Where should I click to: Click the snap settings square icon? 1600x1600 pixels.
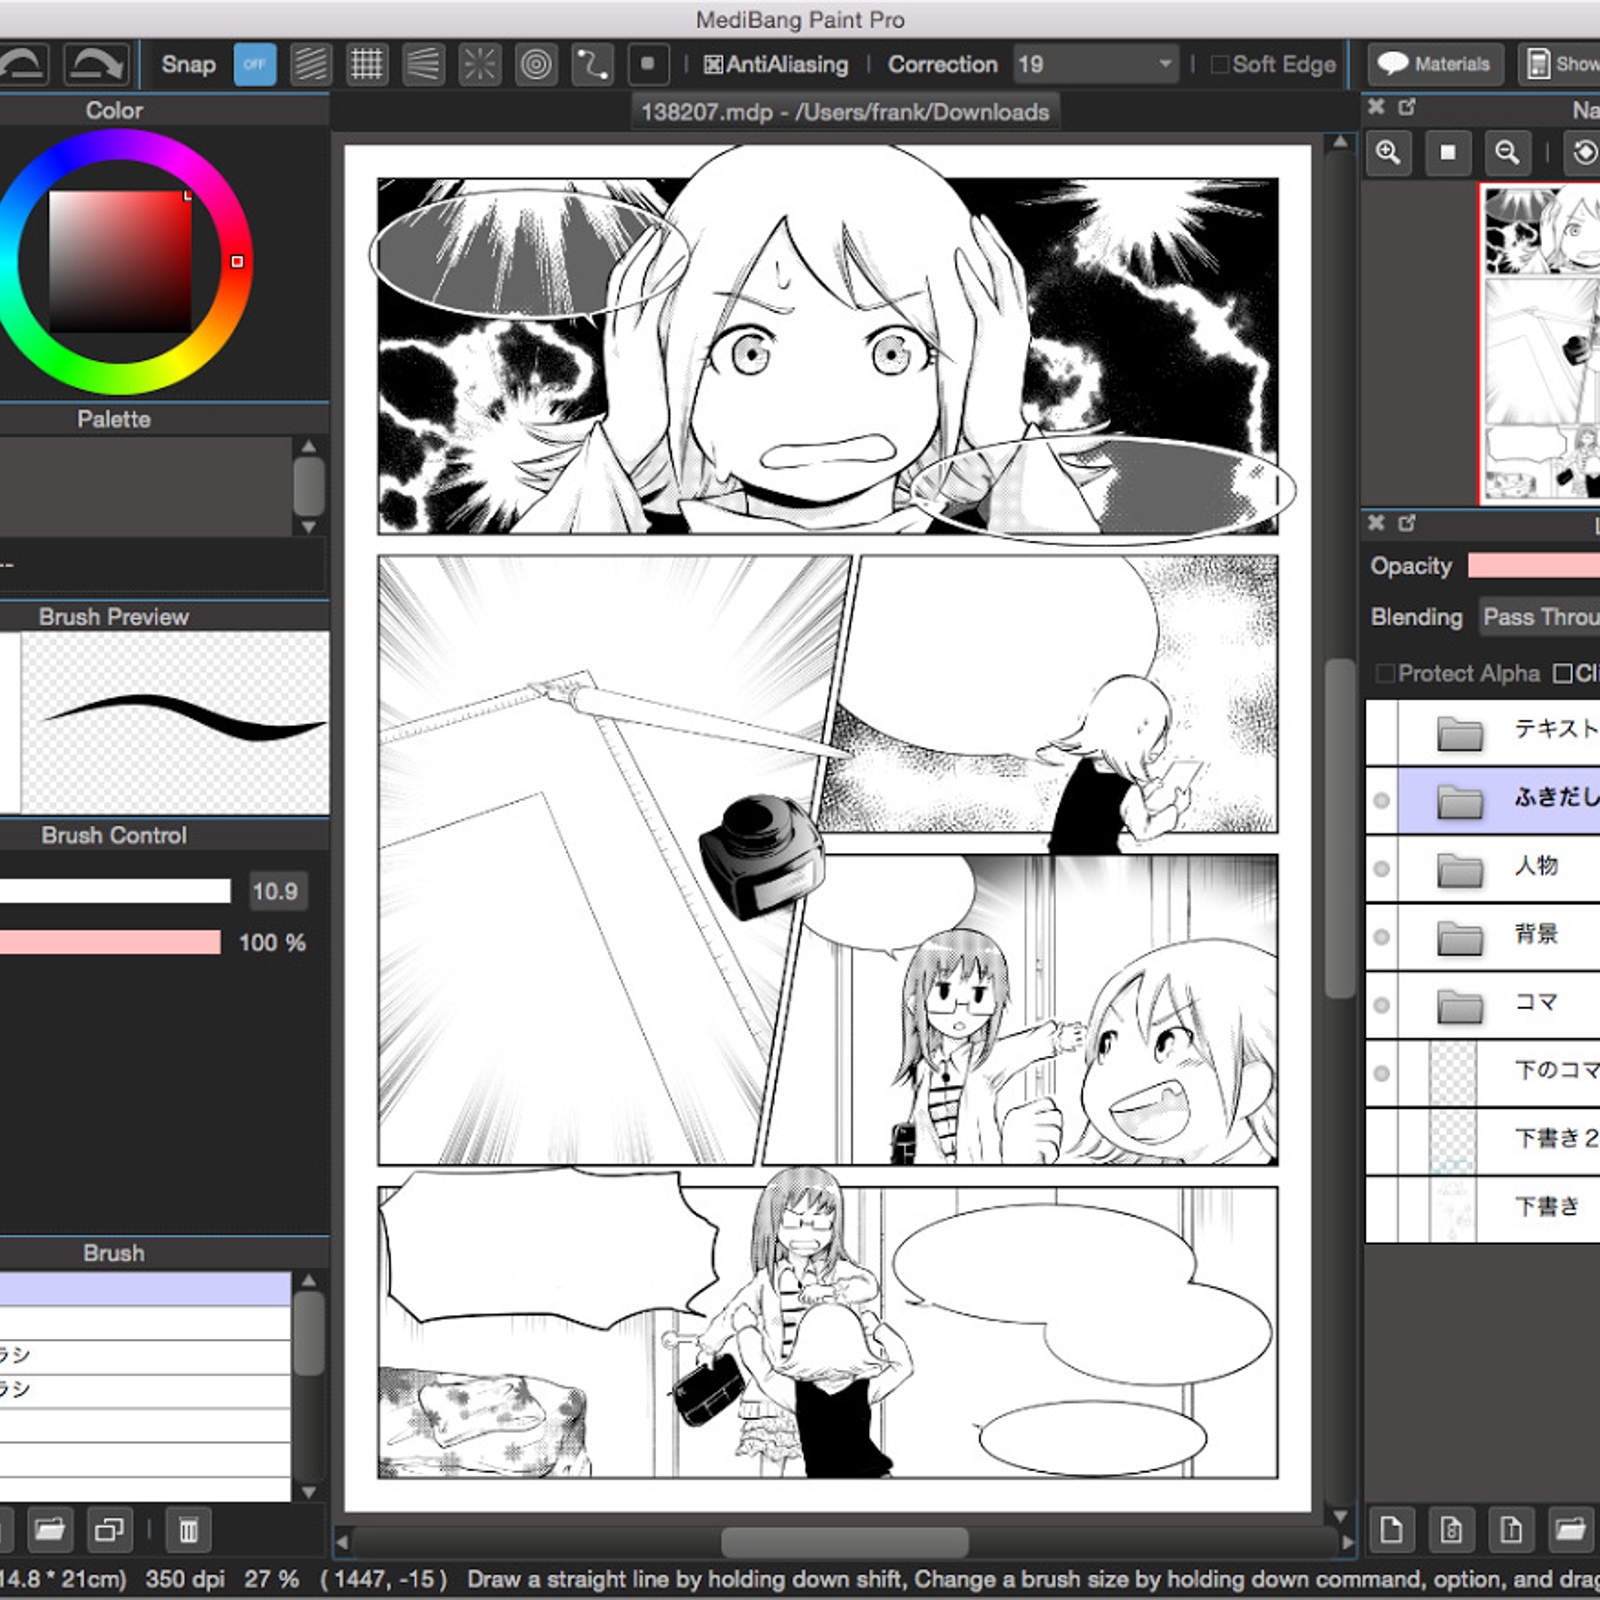pos(648,65)
